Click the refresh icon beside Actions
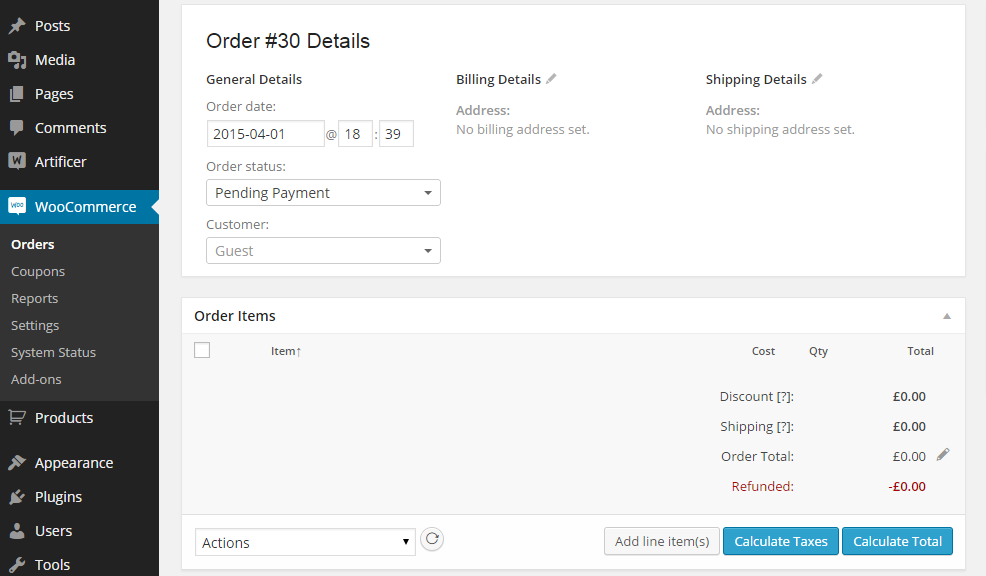The image size is (986, 576). click(432, 539)
